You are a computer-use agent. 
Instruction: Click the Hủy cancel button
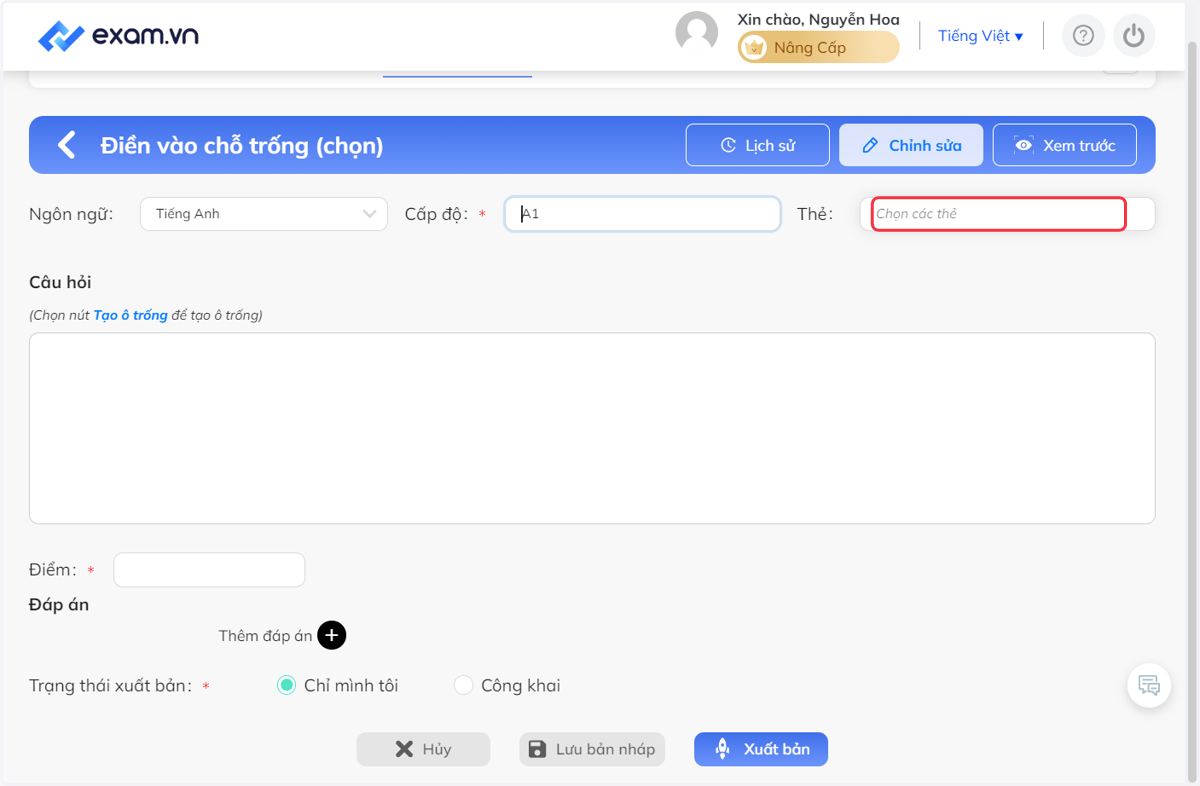point(423,749)
